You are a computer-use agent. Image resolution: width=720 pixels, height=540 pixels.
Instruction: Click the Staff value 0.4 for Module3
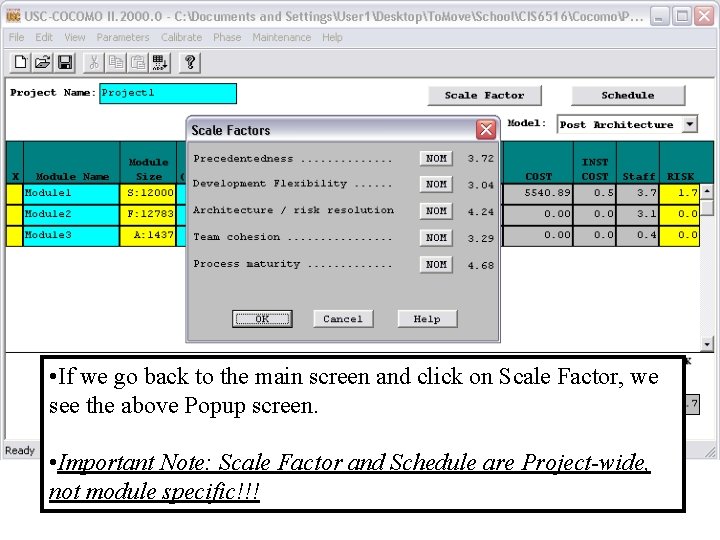[x=638, y=236]
